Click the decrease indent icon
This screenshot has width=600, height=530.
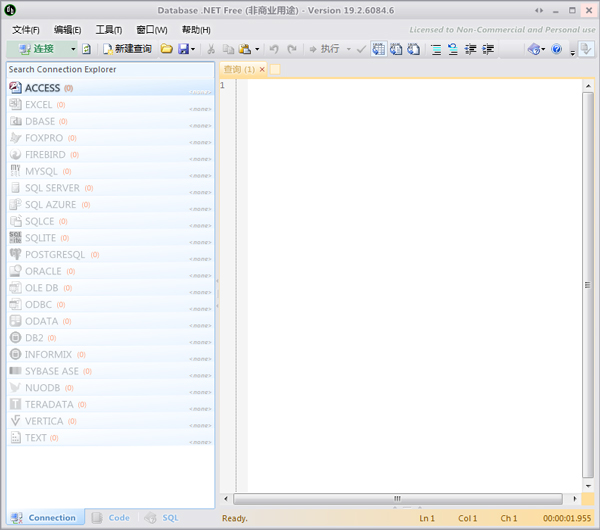point(470,49)
